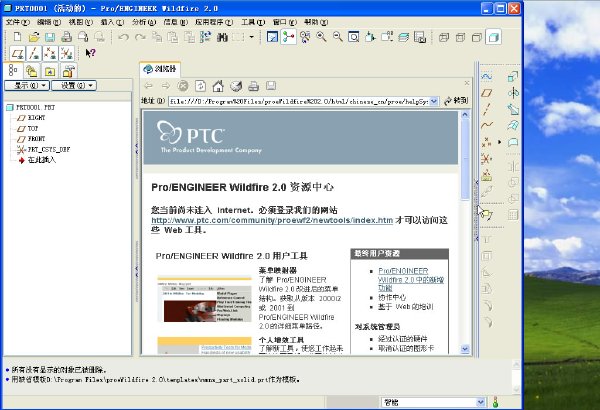Undo the last action
This screenshot has height=410, width=600.
click(x=123, y=37)
